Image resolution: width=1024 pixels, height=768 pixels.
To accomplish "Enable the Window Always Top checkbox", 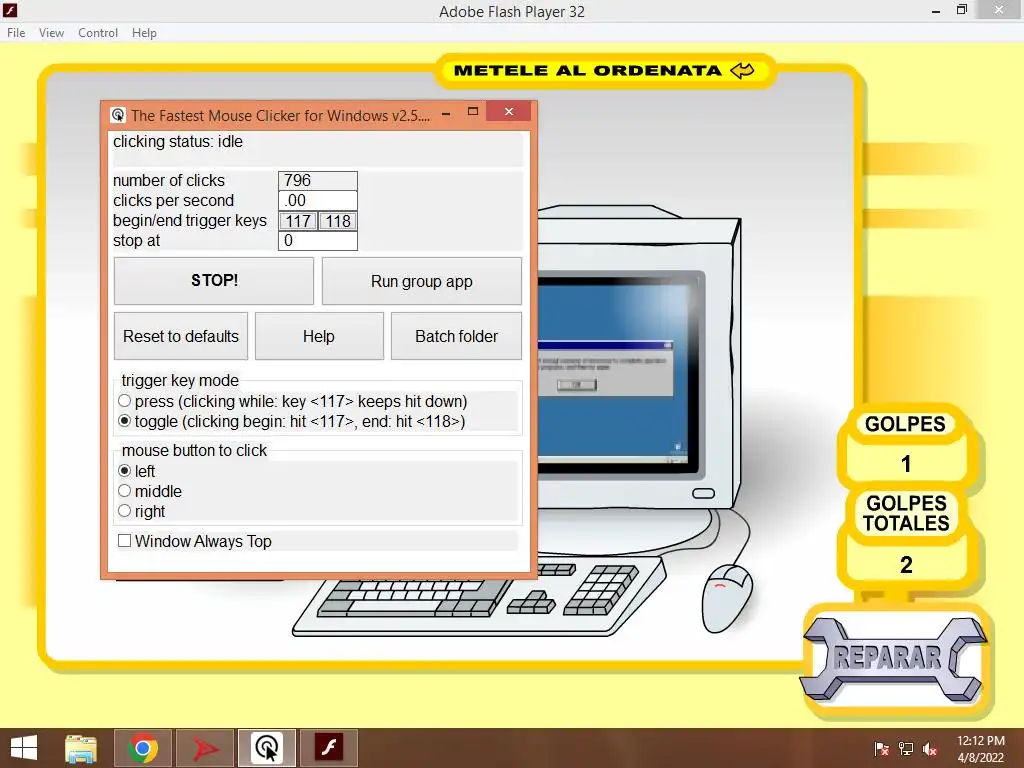I will coord(125,541).
